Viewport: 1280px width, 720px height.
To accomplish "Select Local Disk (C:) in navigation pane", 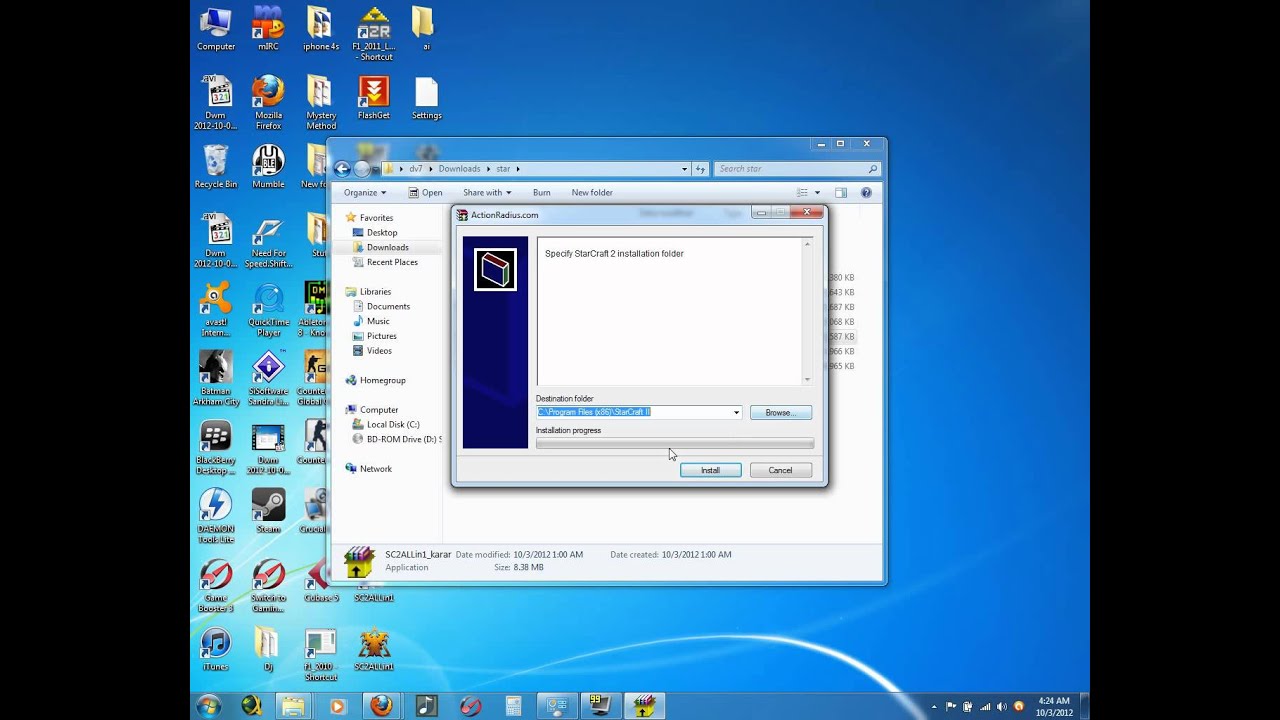I will (393, 424).
